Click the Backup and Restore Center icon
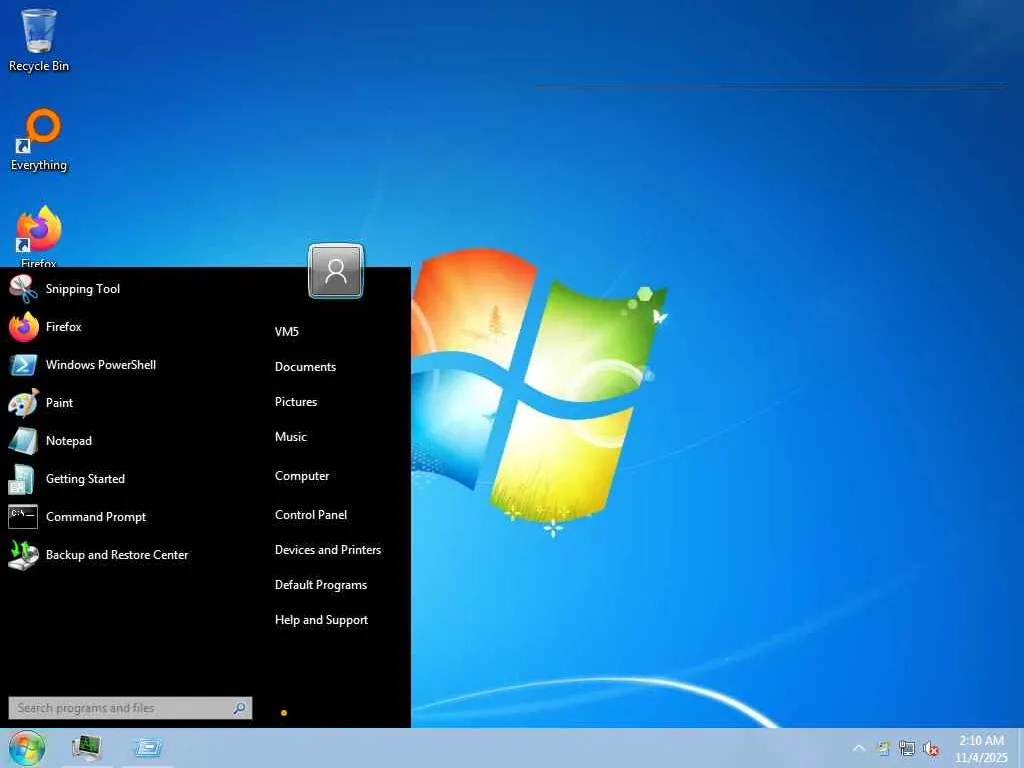This screenshot has width=1024, height=768. pyautogui.click(x=24, y=554)
